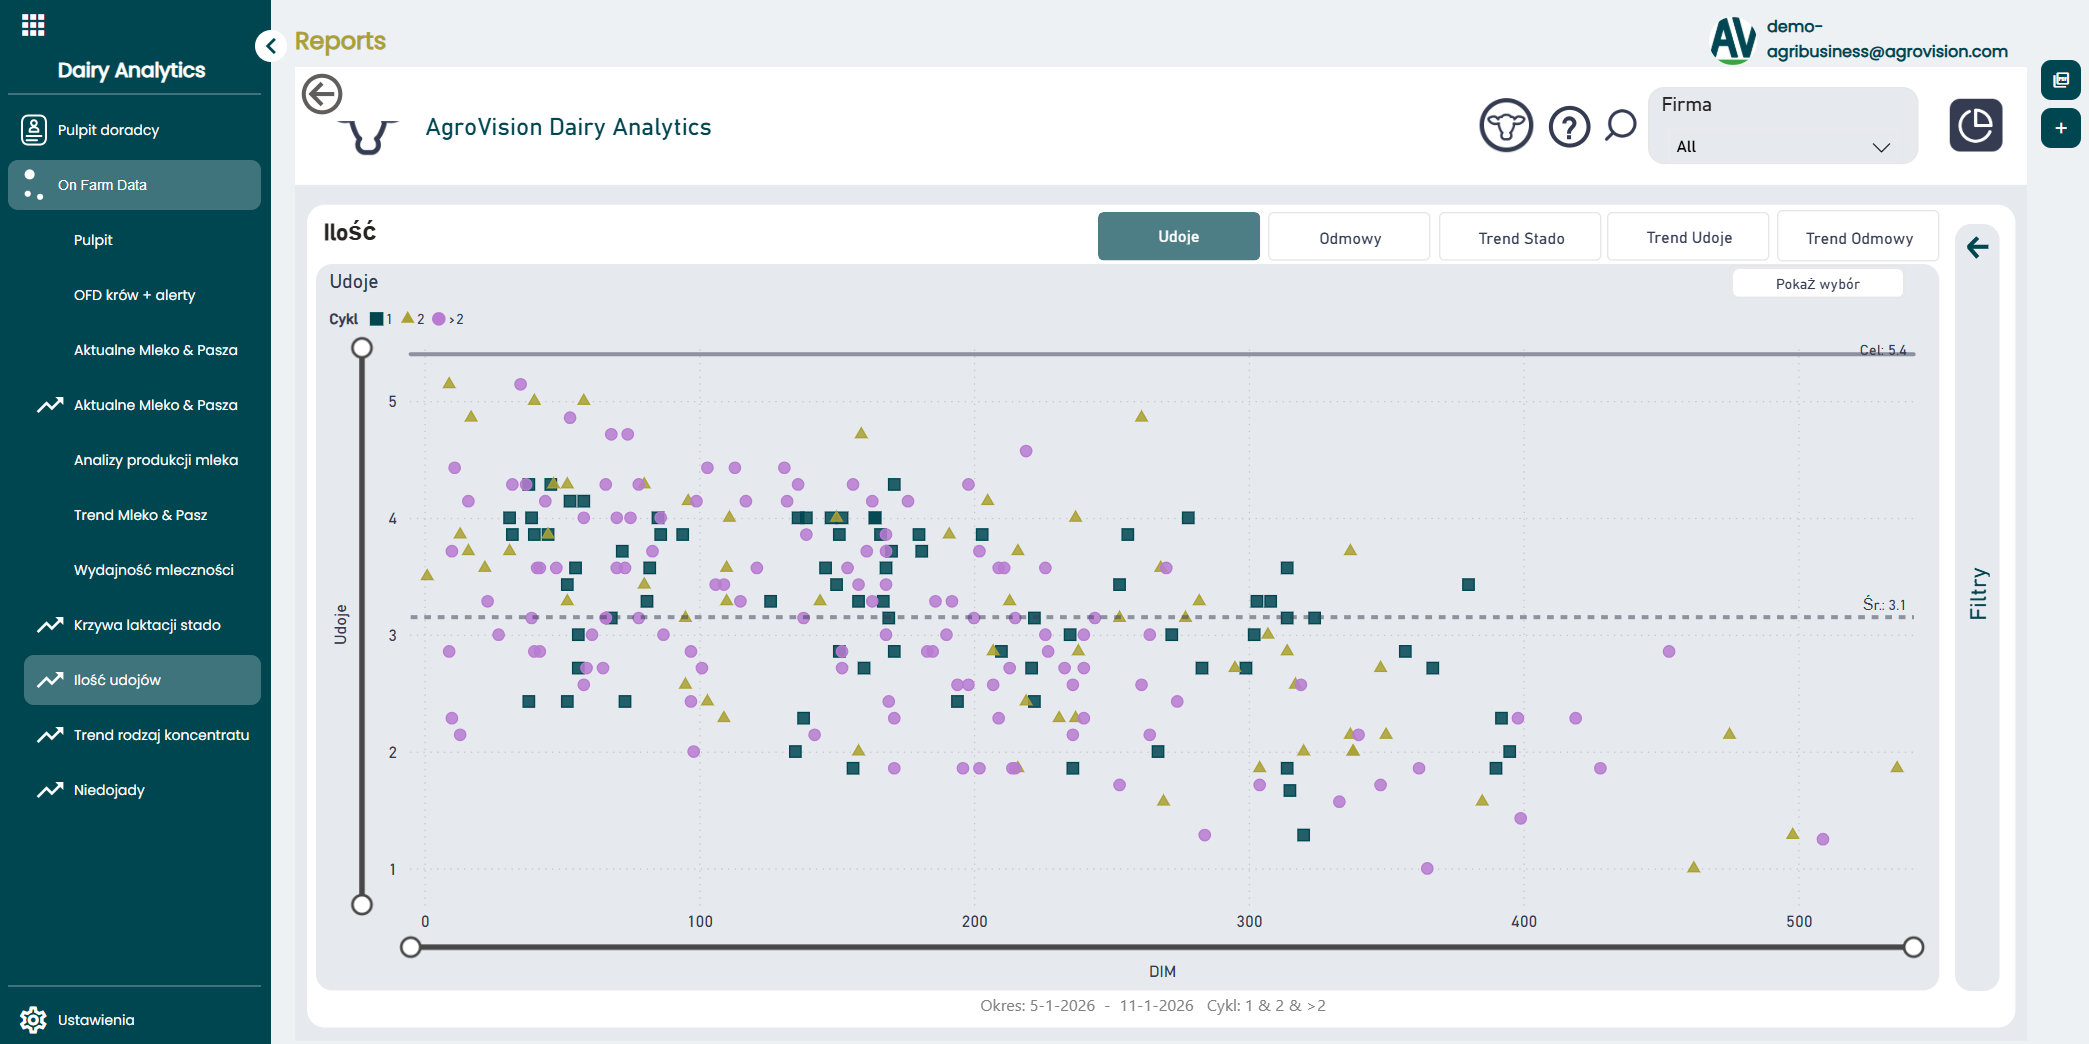Click the circled back arrow icon
The width and height of the screenshot is (2089, 1044).
tap(322, 95)
